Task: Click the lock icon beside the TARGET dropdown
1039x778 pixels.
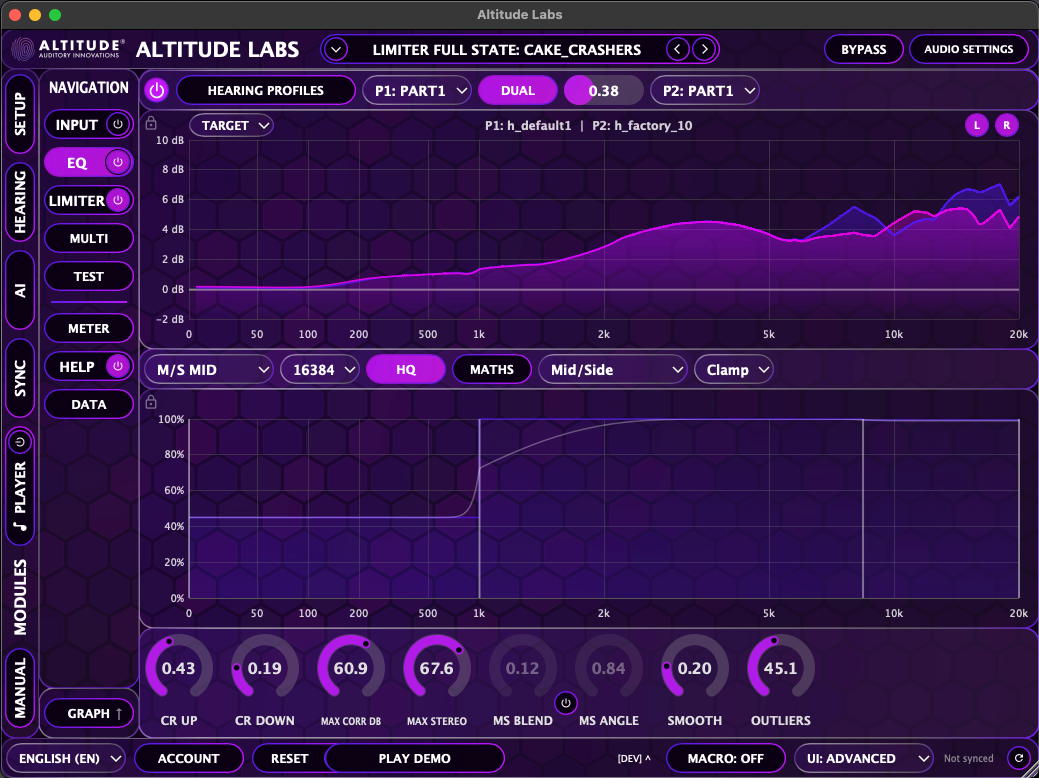Action: tap(151, 122)
